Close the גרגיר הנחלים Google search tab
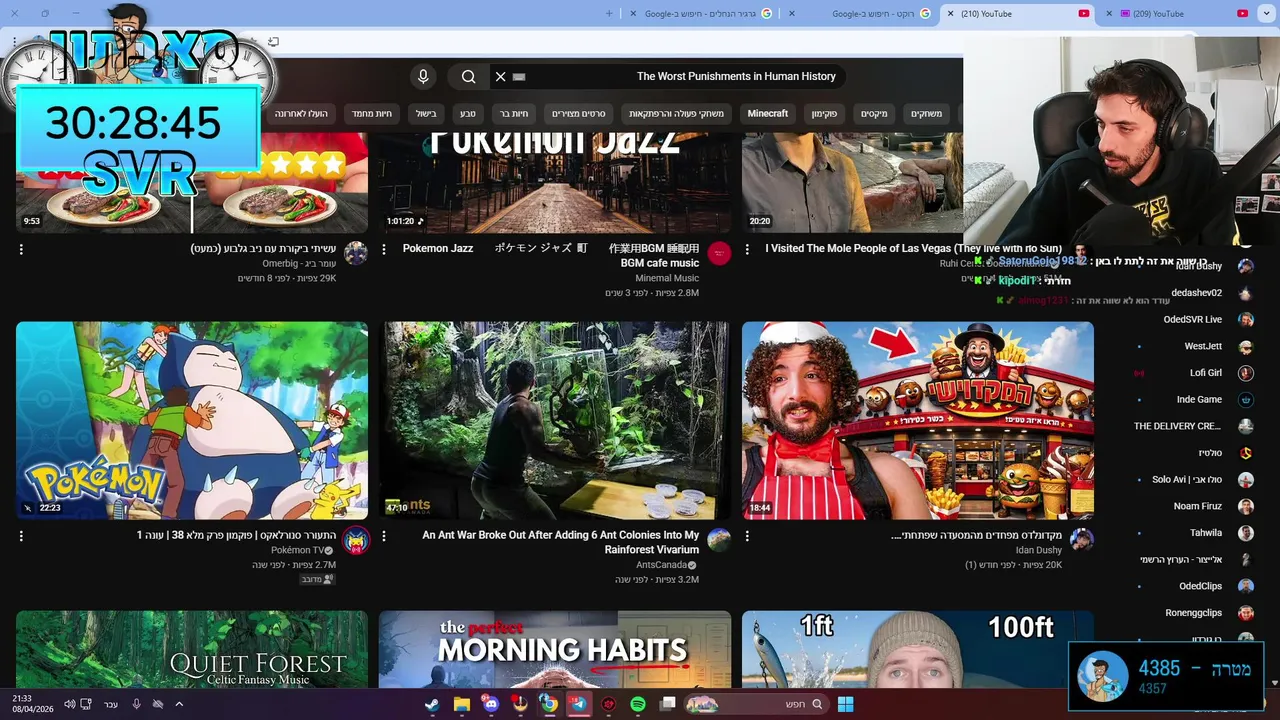The width and height of the screenshot is (1280, 720). [x=632, y=14]
